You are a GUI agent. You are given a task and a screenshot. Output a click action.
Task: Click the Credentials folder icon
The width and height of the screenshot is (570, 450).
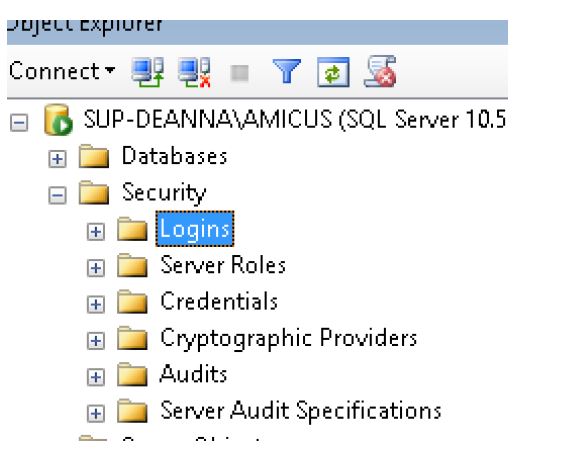132,301
